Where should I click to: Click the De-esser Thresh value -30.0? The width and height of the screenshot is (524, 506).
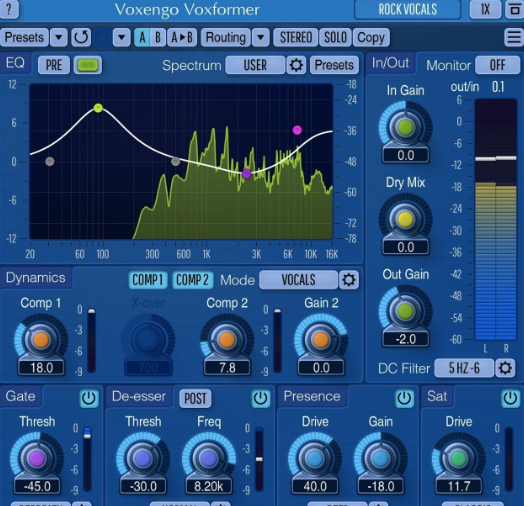click(x=143, y=486)
